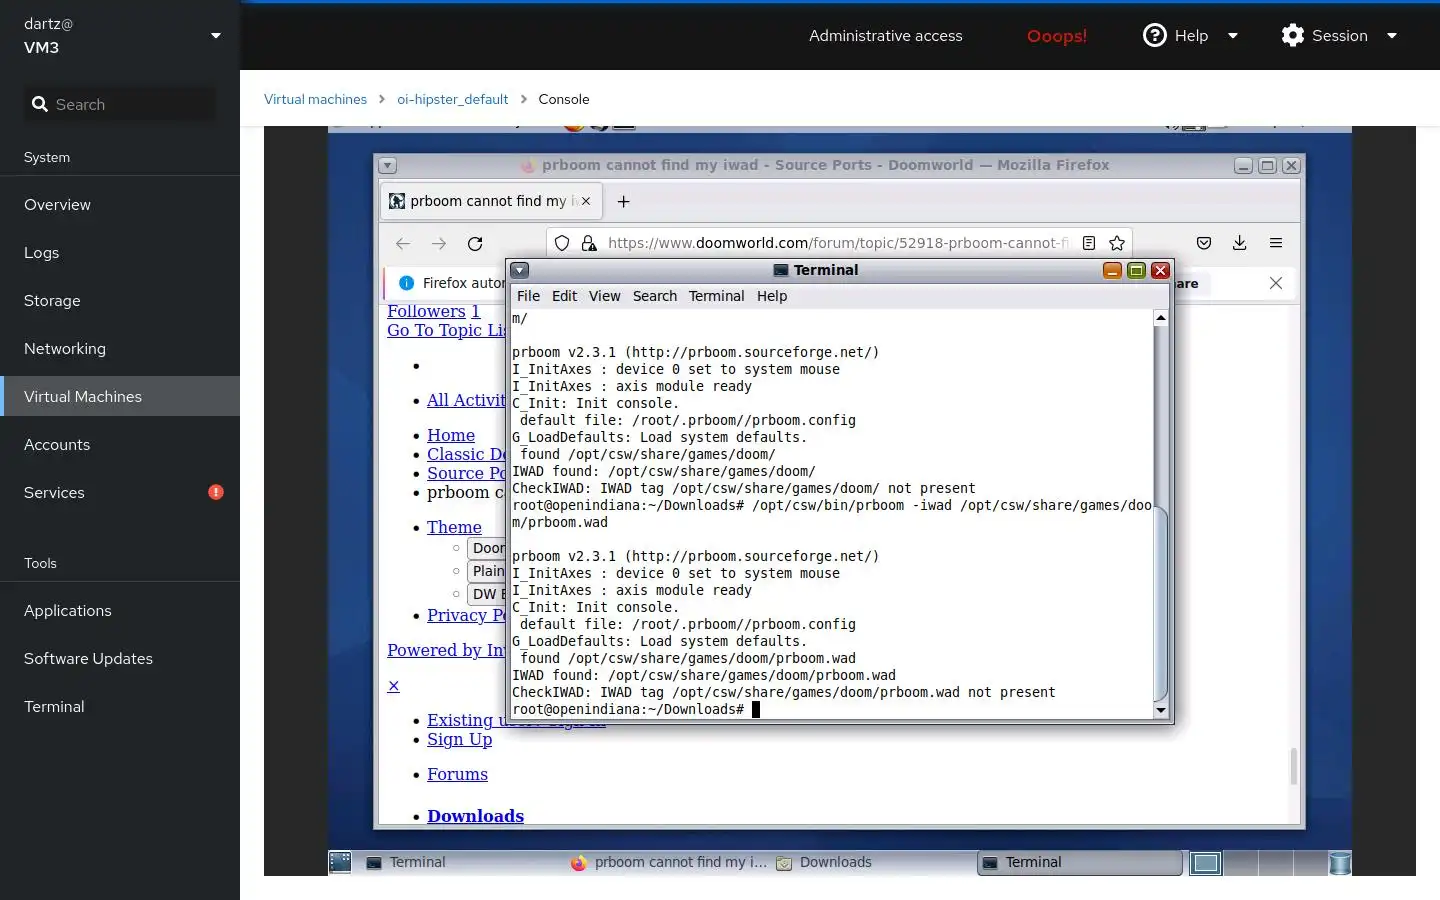Click the show desktop icon in taskbar
The width and height of the screenshot is (1440, 900).
click(x=340, y=862)
